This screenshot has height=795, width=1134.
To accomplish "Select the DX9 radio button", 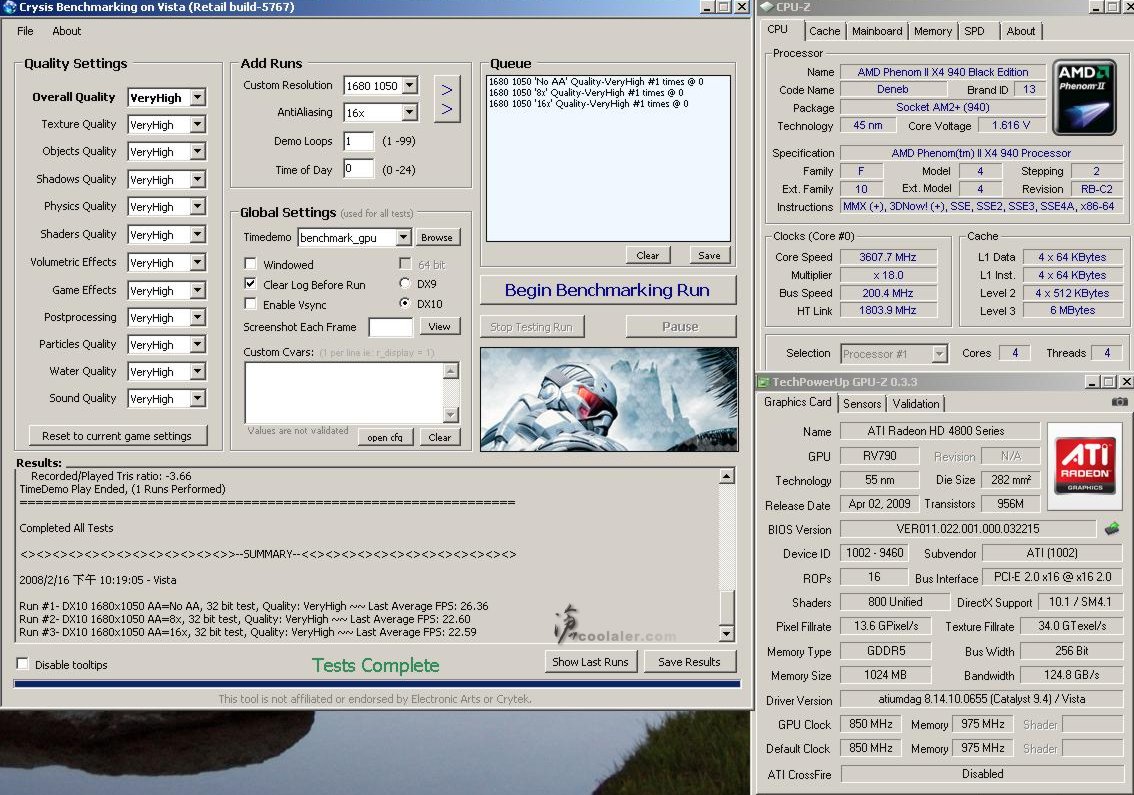I will 405,284.
